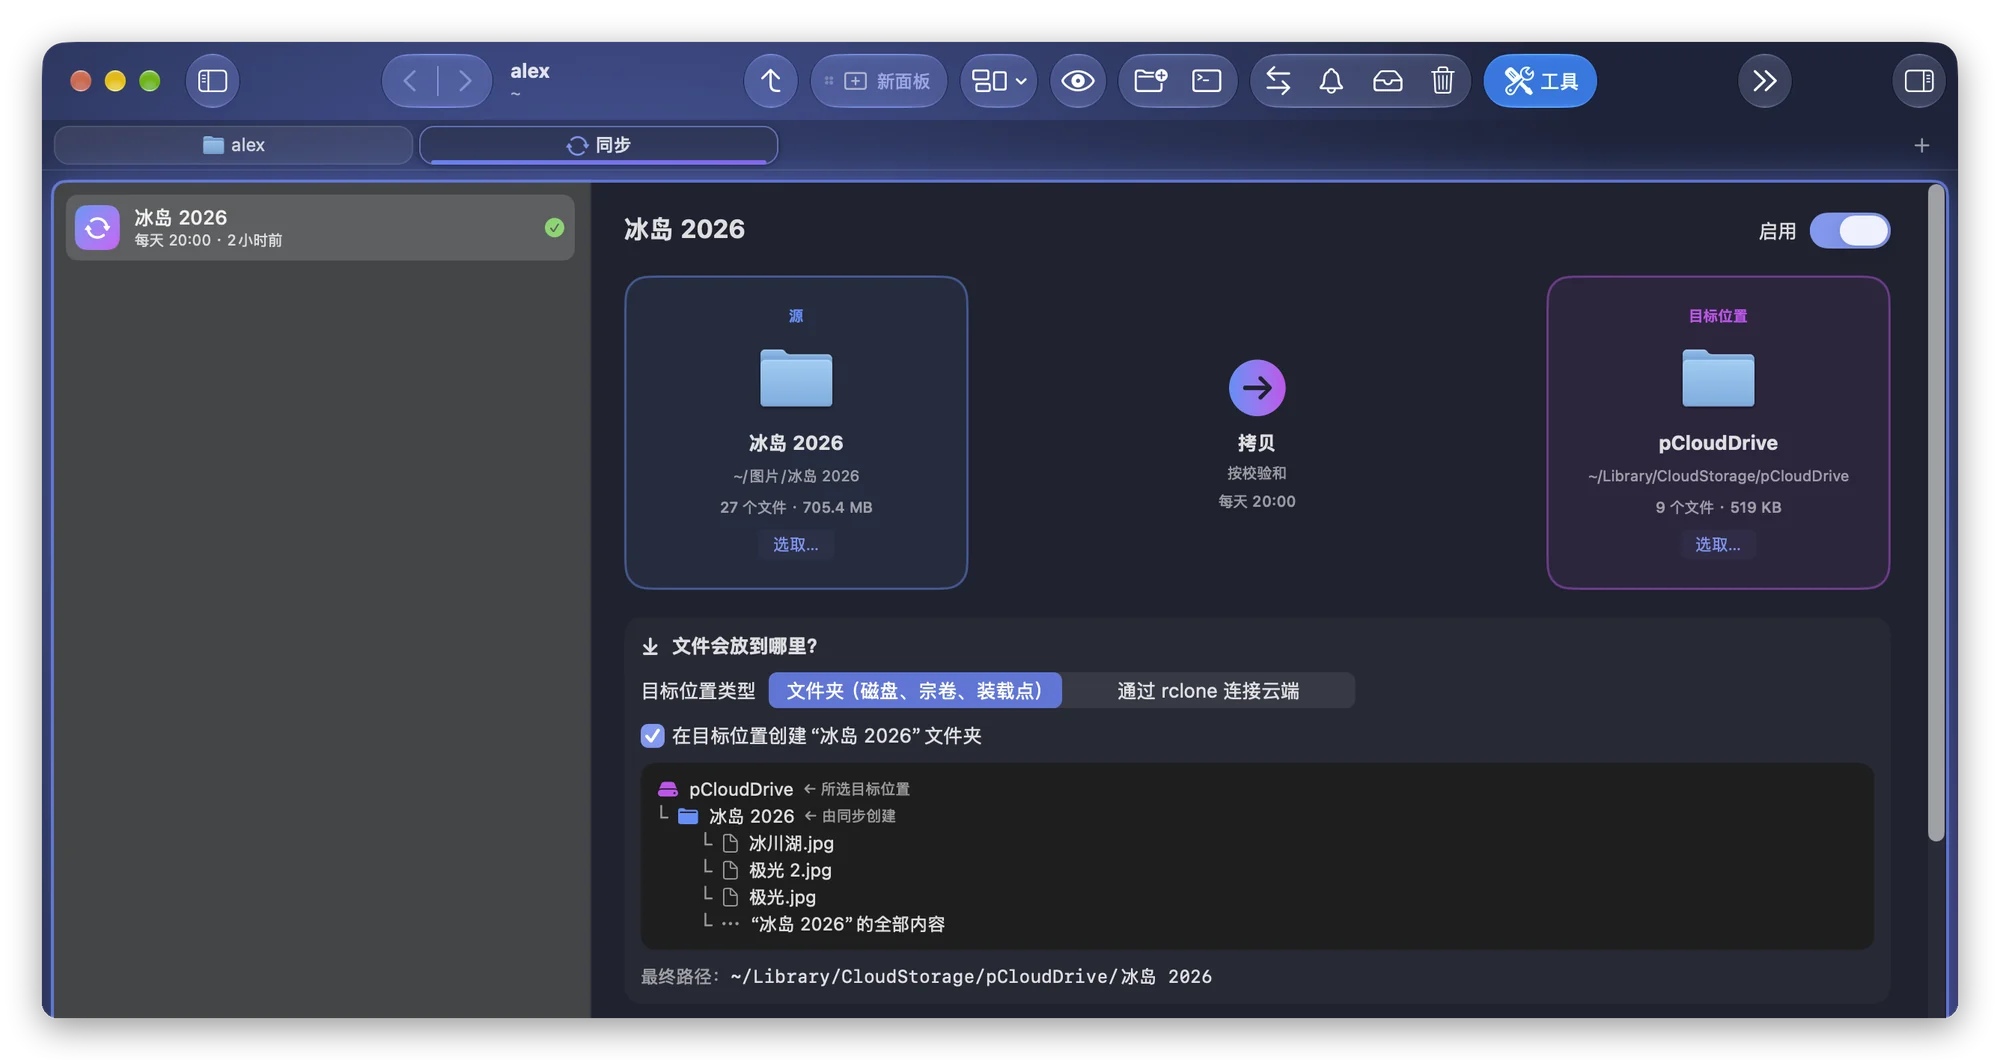Create a new folder via folder-plus icon
This screenshot has height=1060, width=2000.
click(1150, 81)
